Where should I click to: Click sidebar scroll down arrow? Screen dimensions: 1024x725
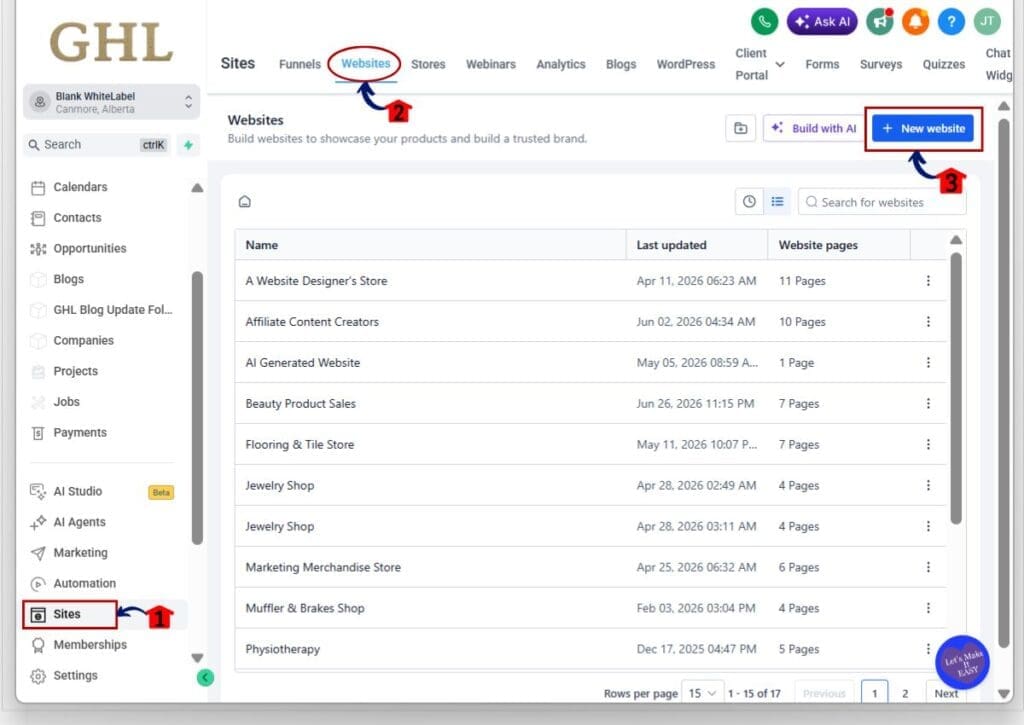click(197, 658)
